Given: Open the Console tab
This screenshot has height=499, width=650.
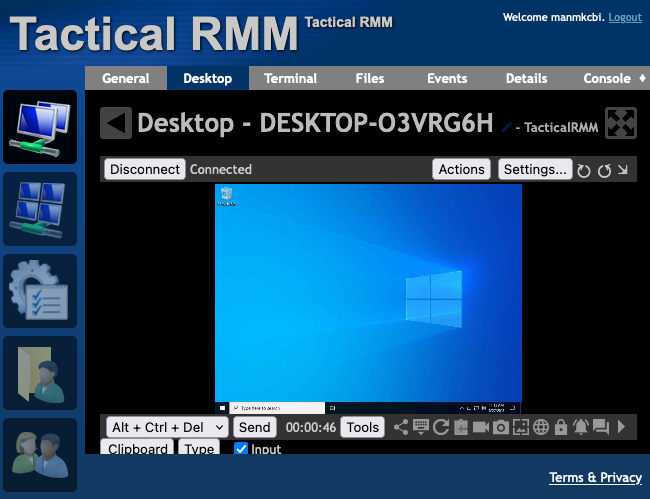Looking at the screenshot, I should pos(607,78).
